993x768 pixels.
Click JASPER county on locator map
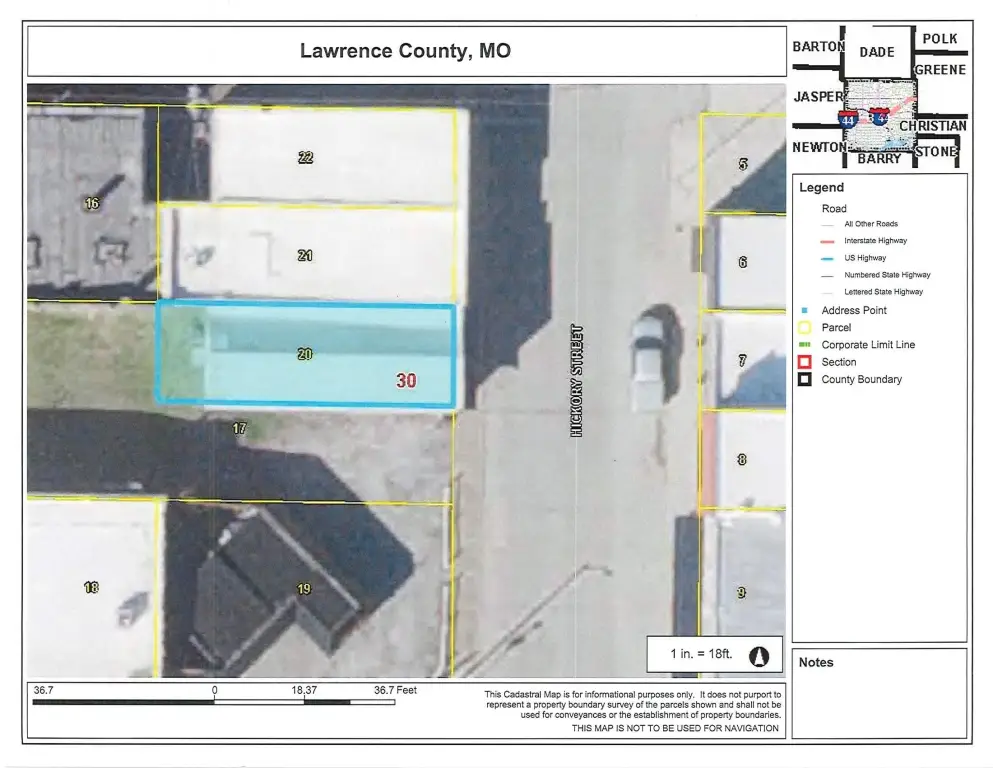(818, 96)
